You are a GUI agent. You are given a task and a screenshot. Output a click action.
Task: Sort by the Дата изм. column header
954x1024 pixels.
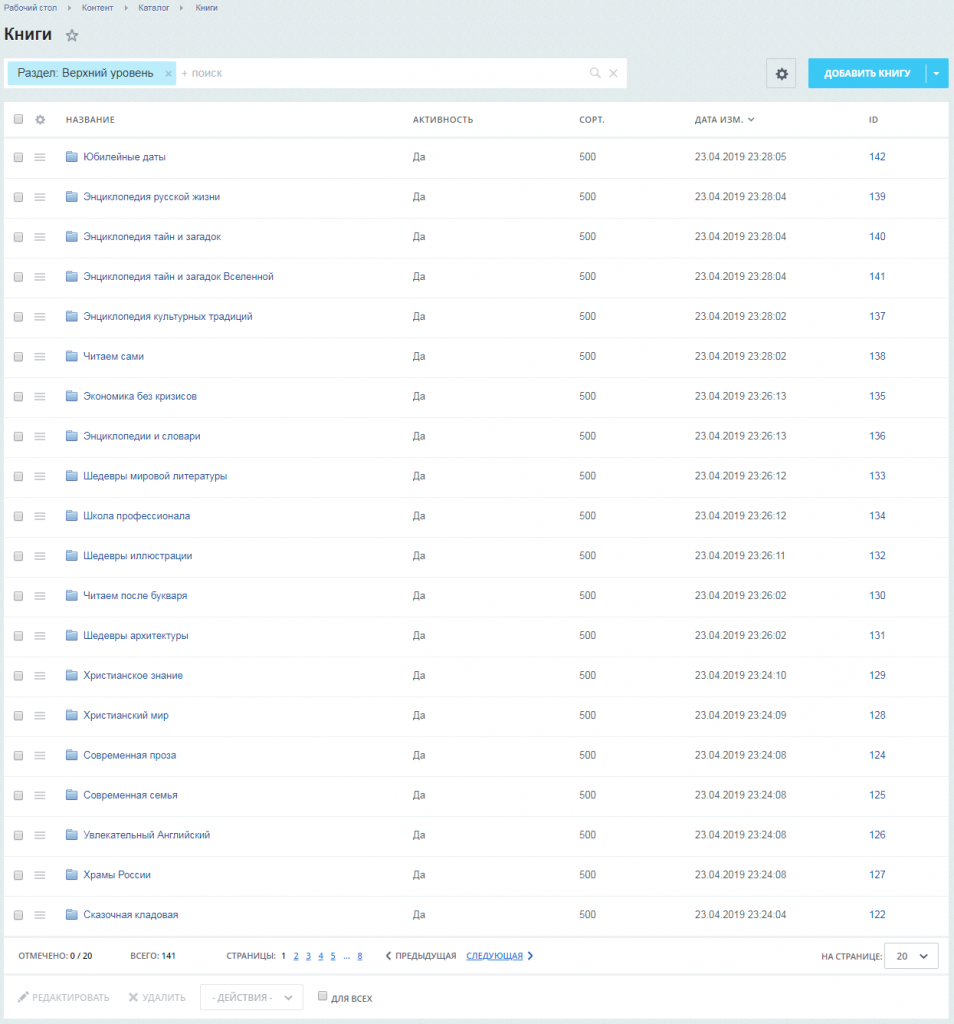point(724,120)
